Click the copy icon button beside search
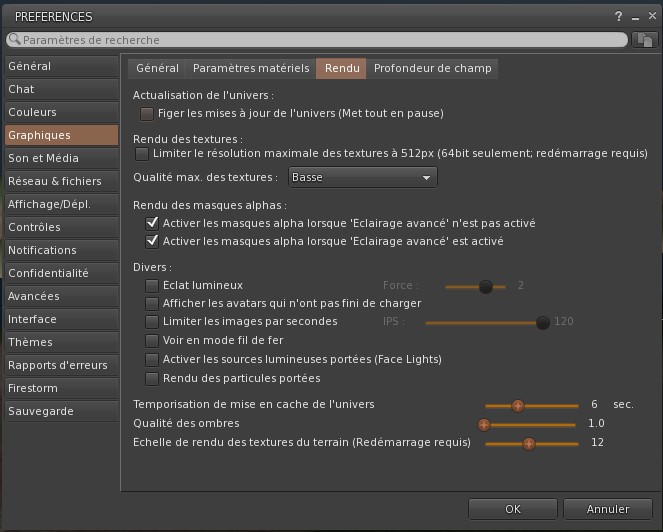The image size is (663, 532). point(645,40)
